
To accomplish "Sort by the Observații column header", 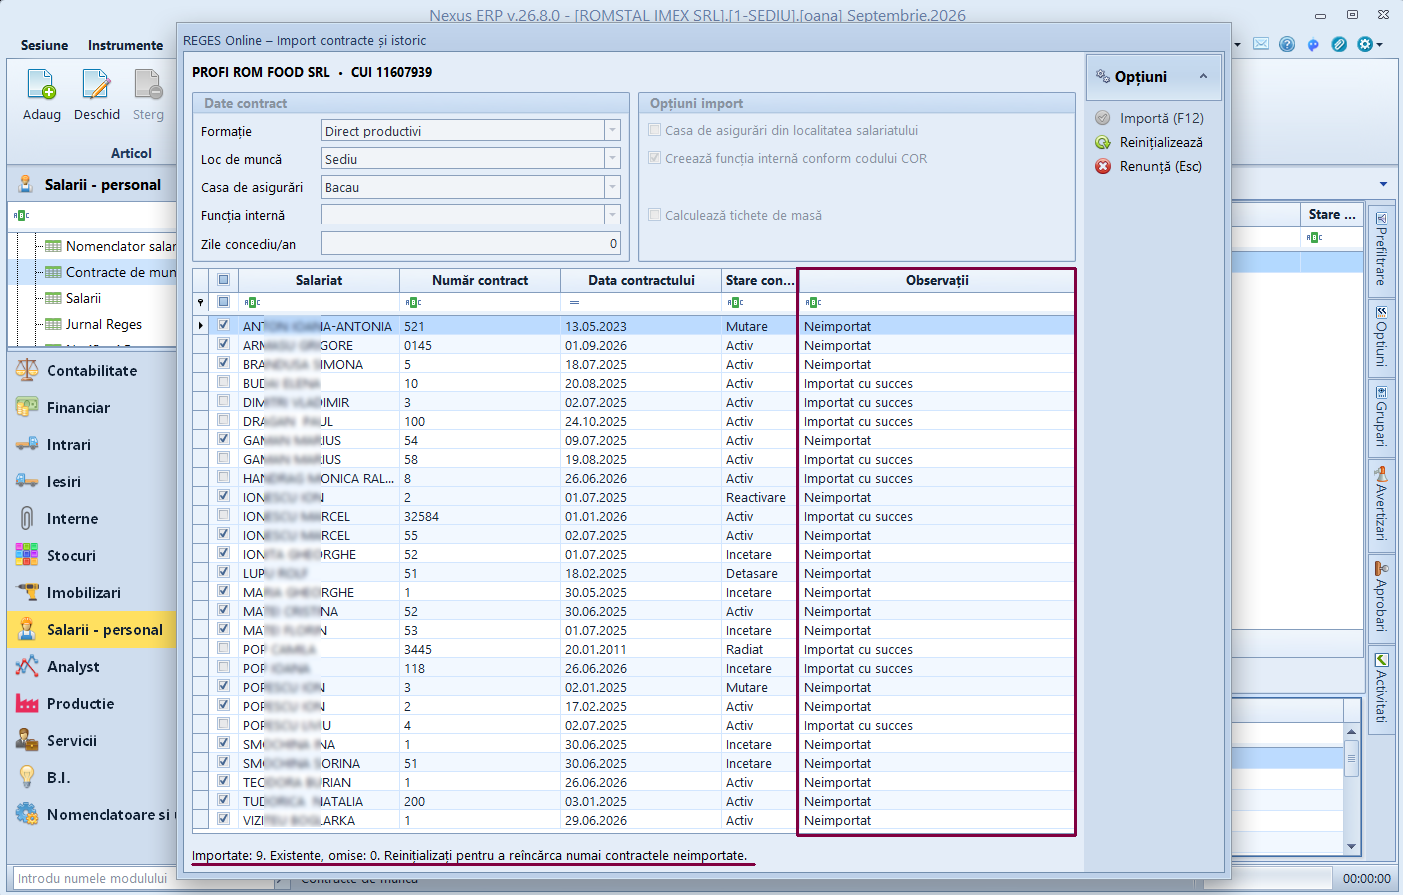I will click(937, 280).
